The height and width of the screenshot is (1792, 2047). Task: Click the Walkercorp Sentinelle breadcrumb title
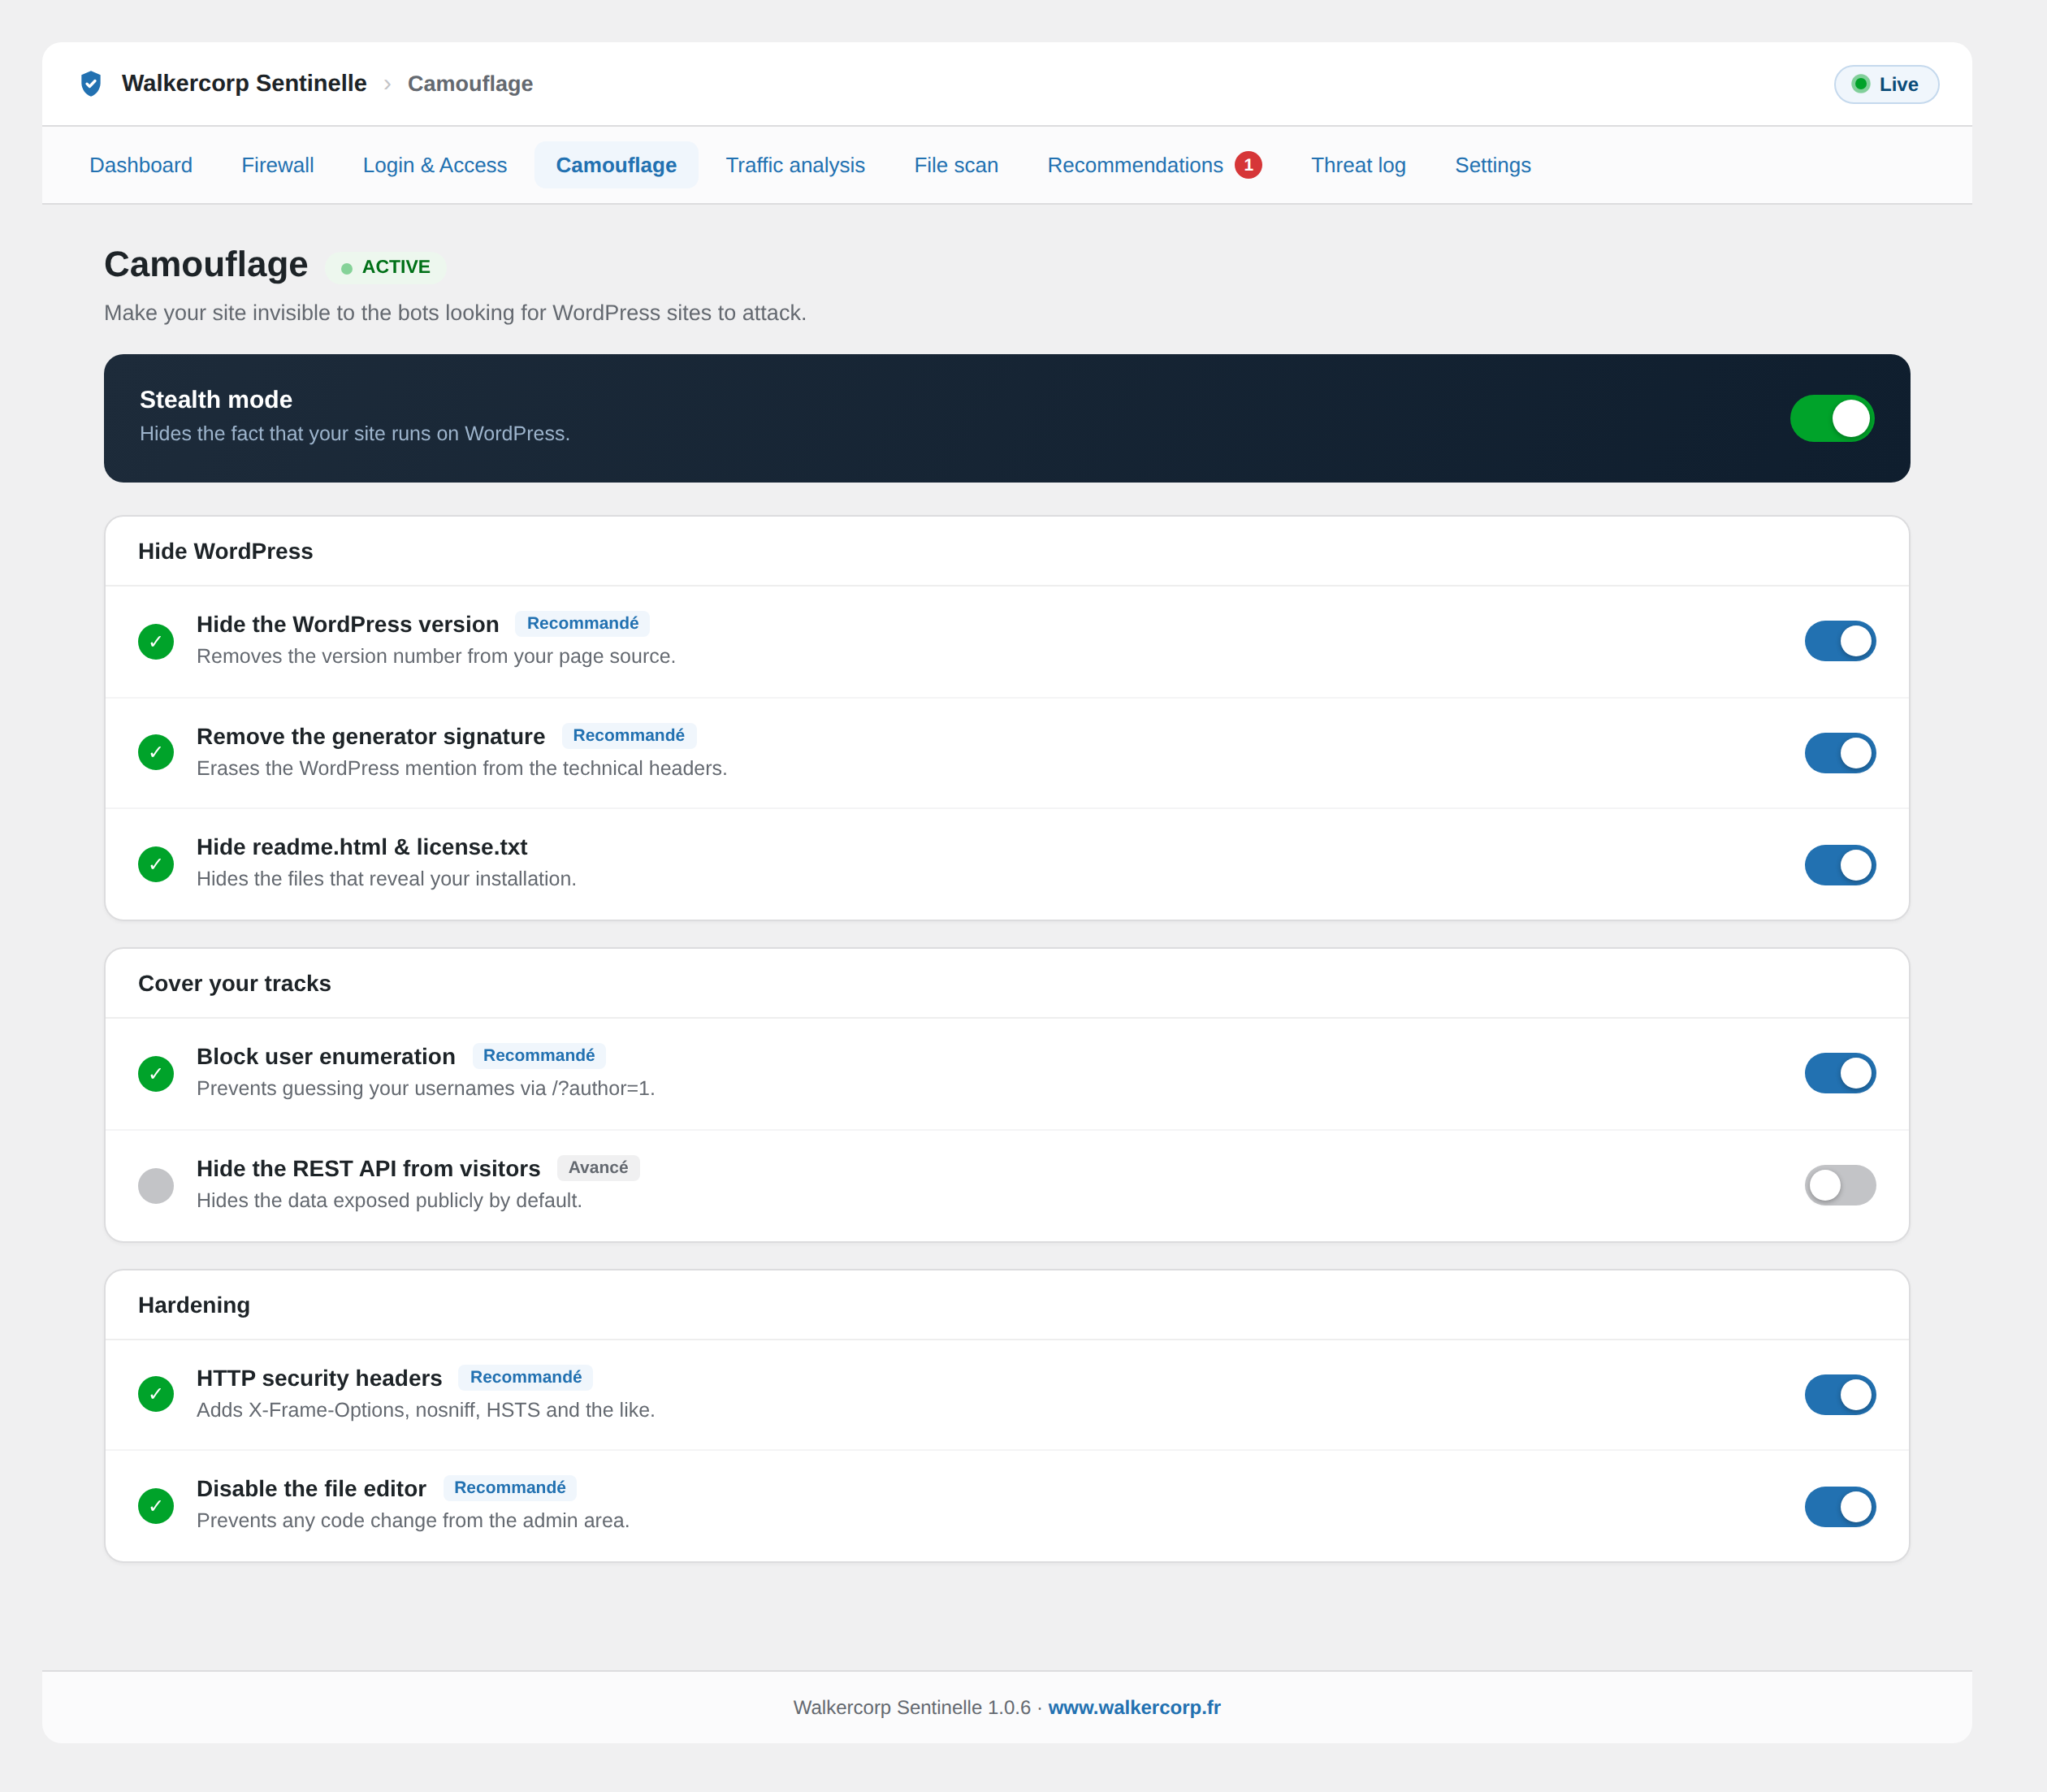(244, 83)
